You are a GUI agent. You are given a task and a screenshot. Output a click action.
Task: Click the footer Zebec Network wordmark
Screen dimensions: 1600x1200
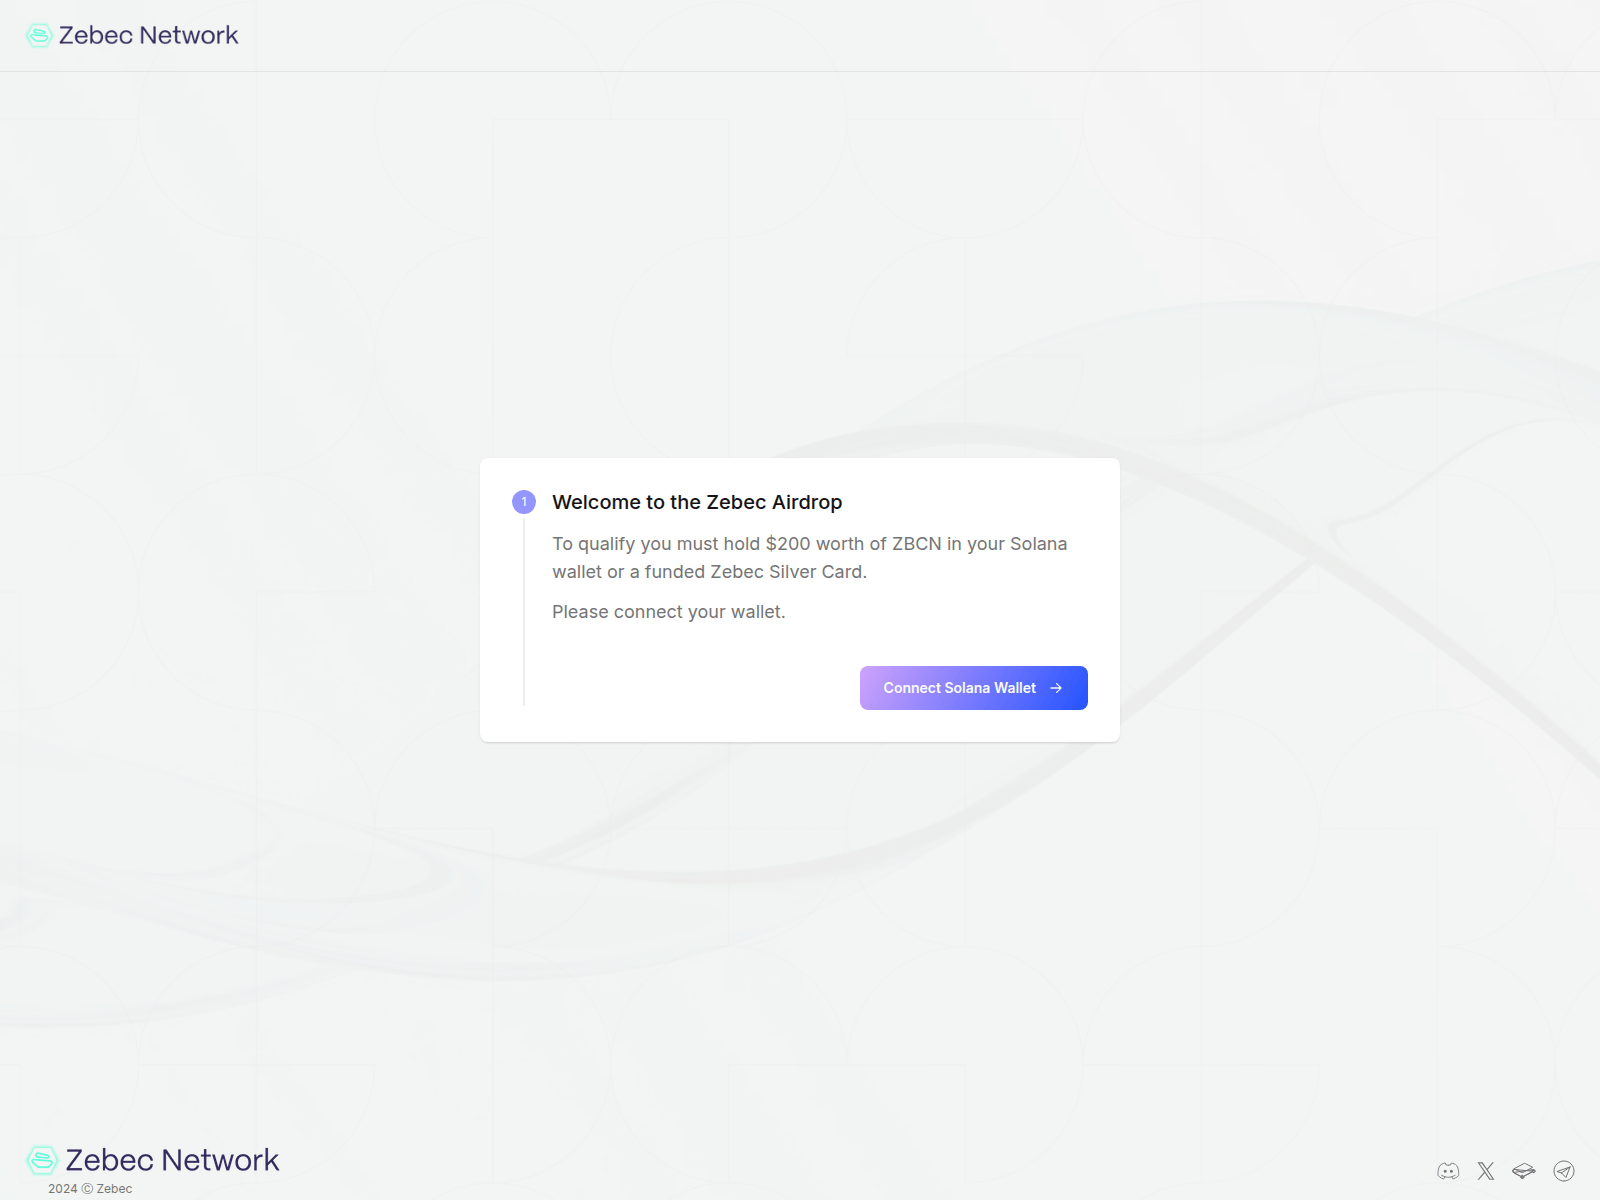(x=172, y=1160)
